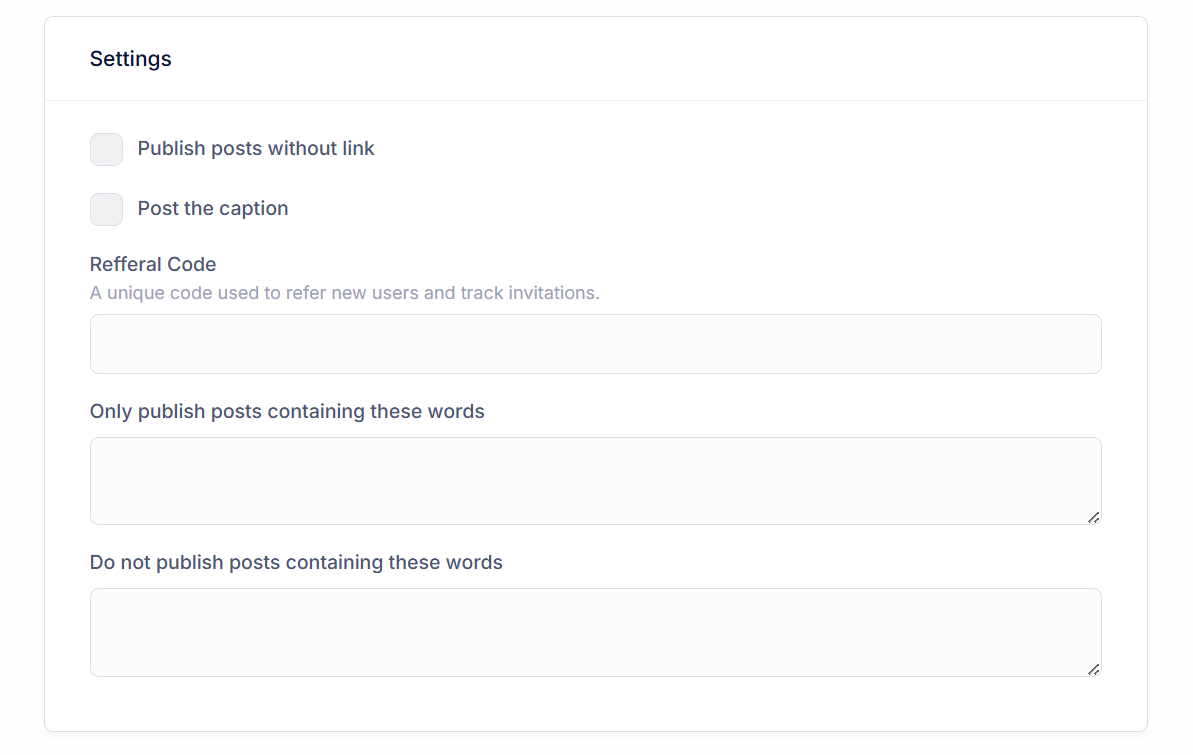The image size is (1193, 755).
Task: Grab resize handle of 'Only publish' textarea
Action: [x=1093, y=517]
